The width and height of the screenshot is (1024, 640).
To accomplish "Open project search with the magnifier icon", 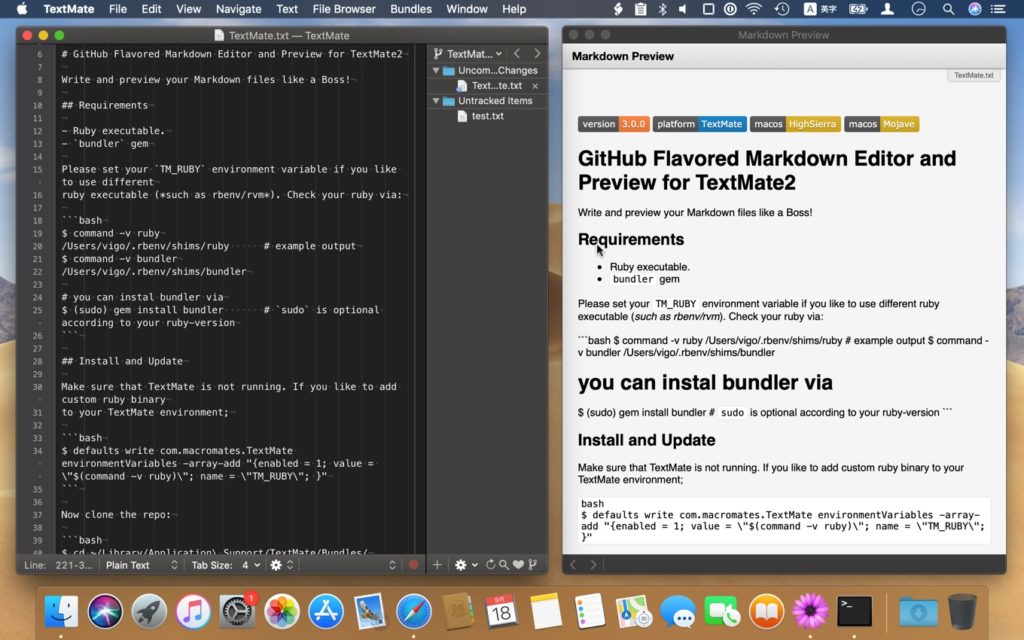I will tap(504, 565).
